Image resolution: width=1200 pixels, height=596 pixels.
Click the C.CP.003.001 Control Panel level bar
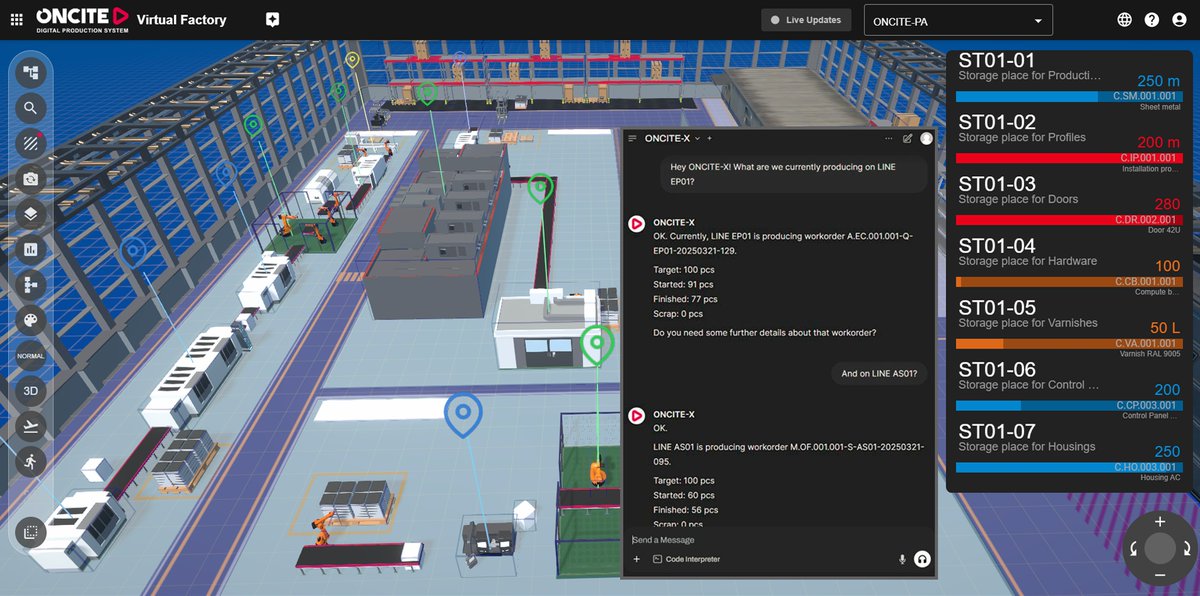tap(1068, 406)
